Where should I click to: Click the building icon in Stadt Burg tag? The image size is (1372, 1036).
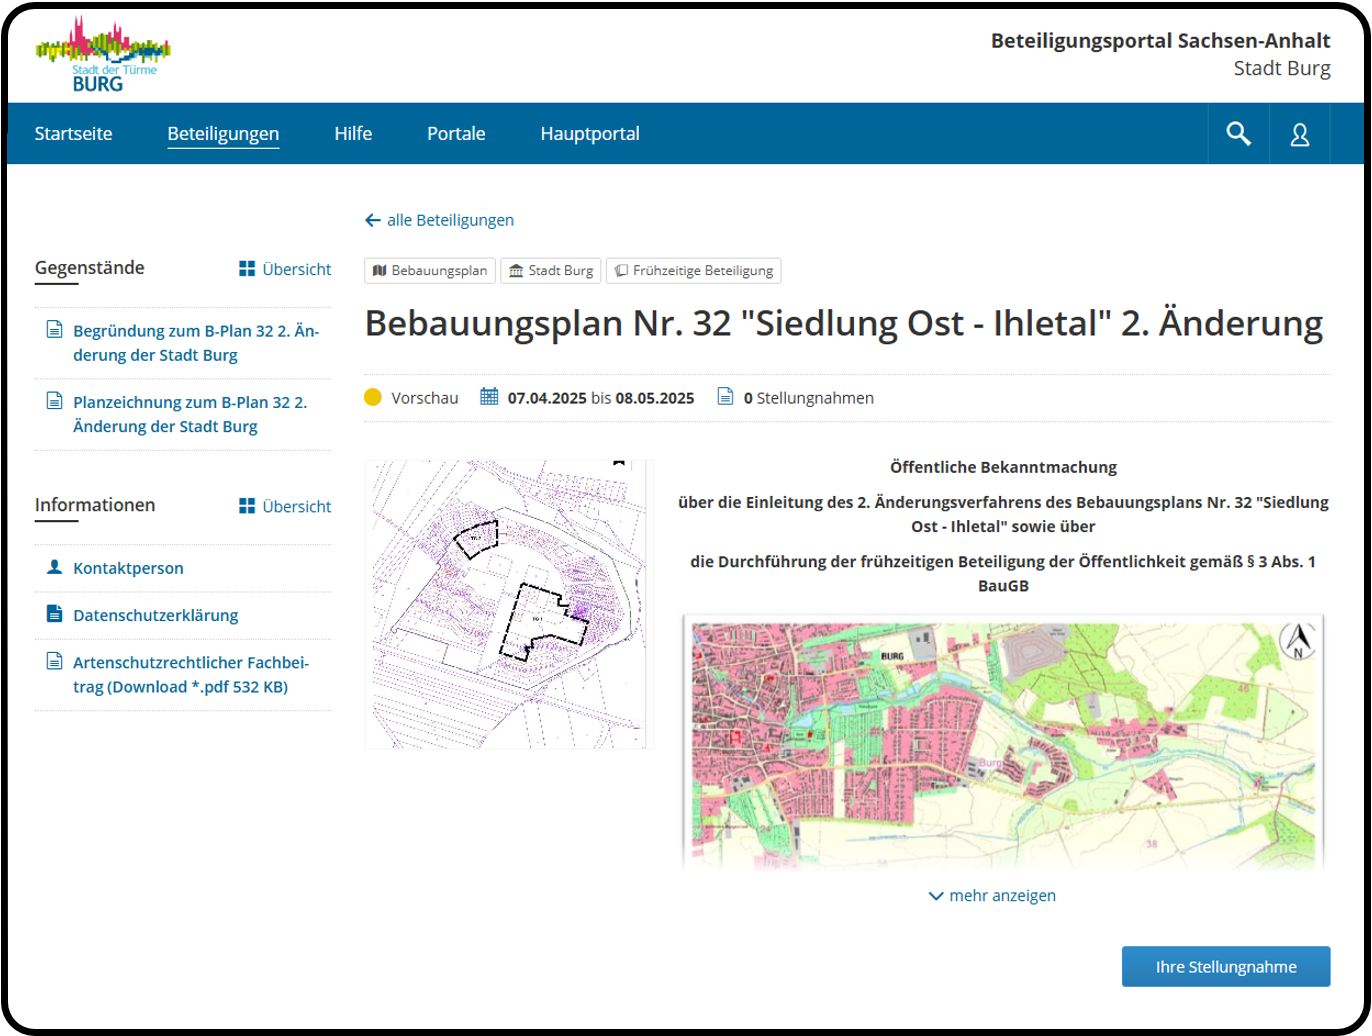point(516,271)
